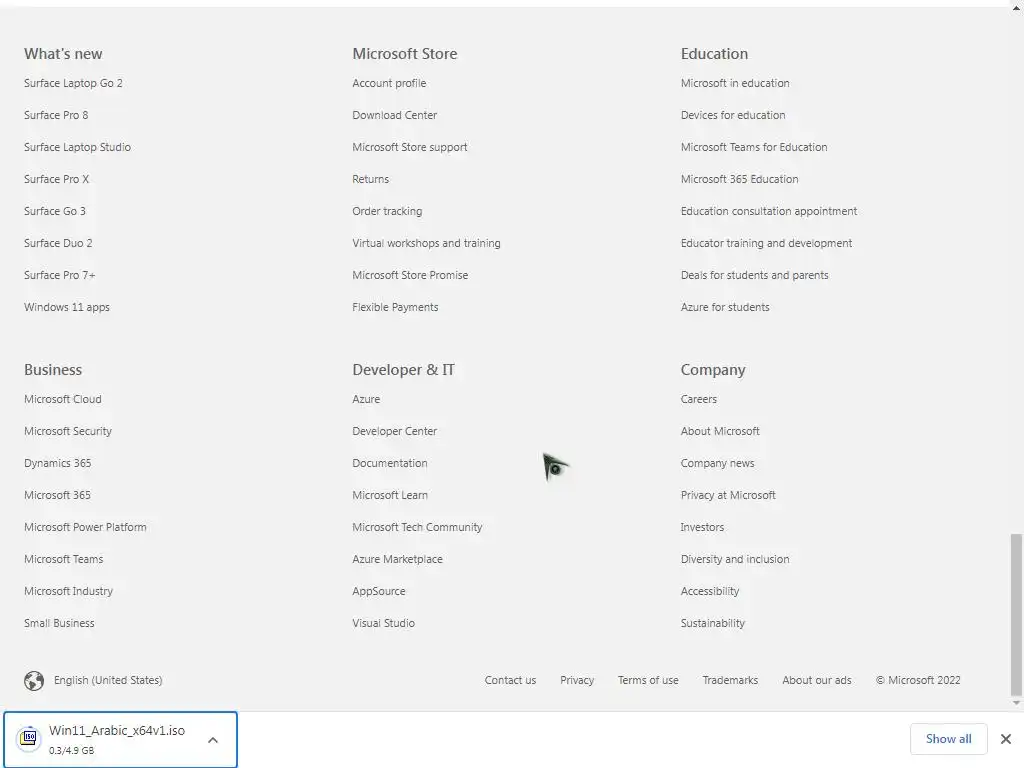Click the scrollbar up arrow
Image resolution: width=1024 pixels, height=768 pixels.
click(x=1016, y=7)
